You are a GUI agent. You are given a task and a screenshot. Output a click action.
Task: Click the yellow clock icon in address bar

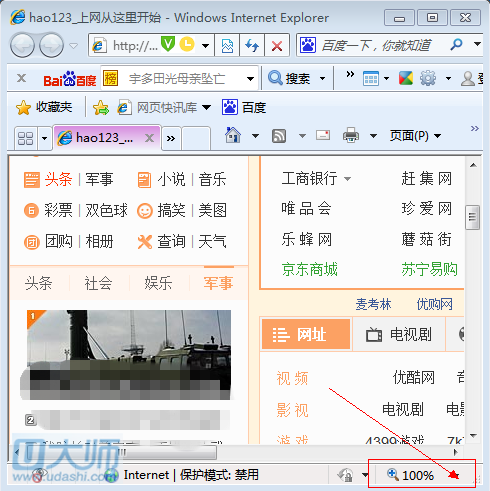point(187,44)
